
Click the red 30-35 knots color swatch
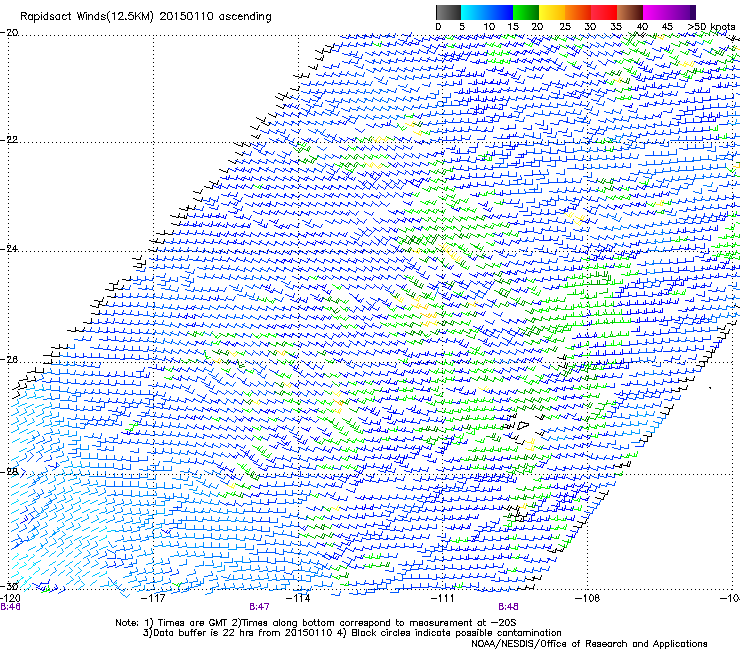click(x=604, y=12)
